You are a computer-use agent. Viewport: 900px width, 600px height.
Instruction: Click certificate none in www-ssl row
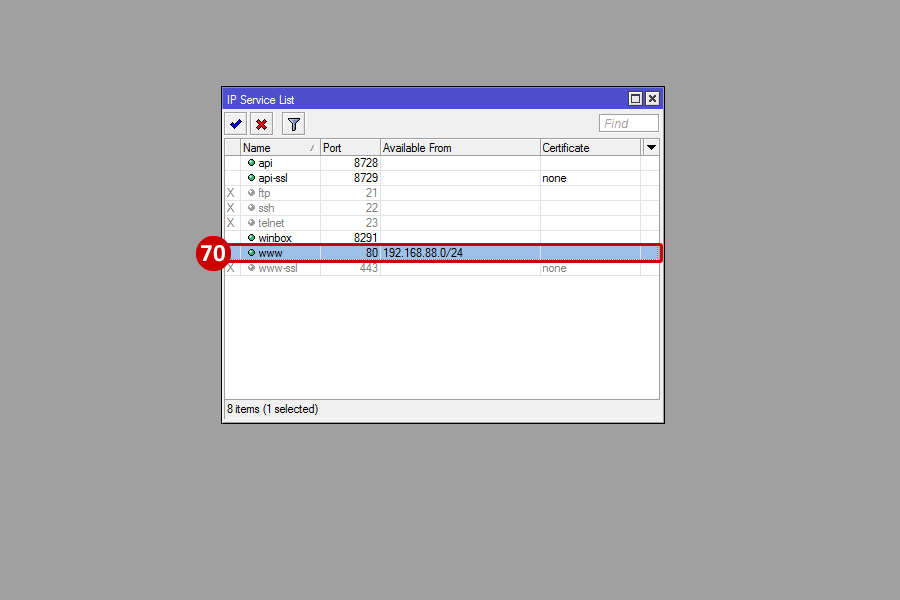[554, 268]
